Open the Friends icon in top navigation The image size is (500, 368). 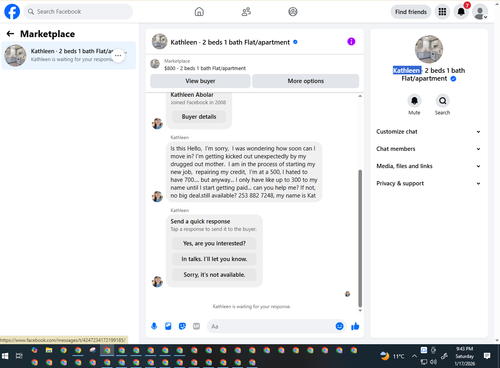(246, 12)
